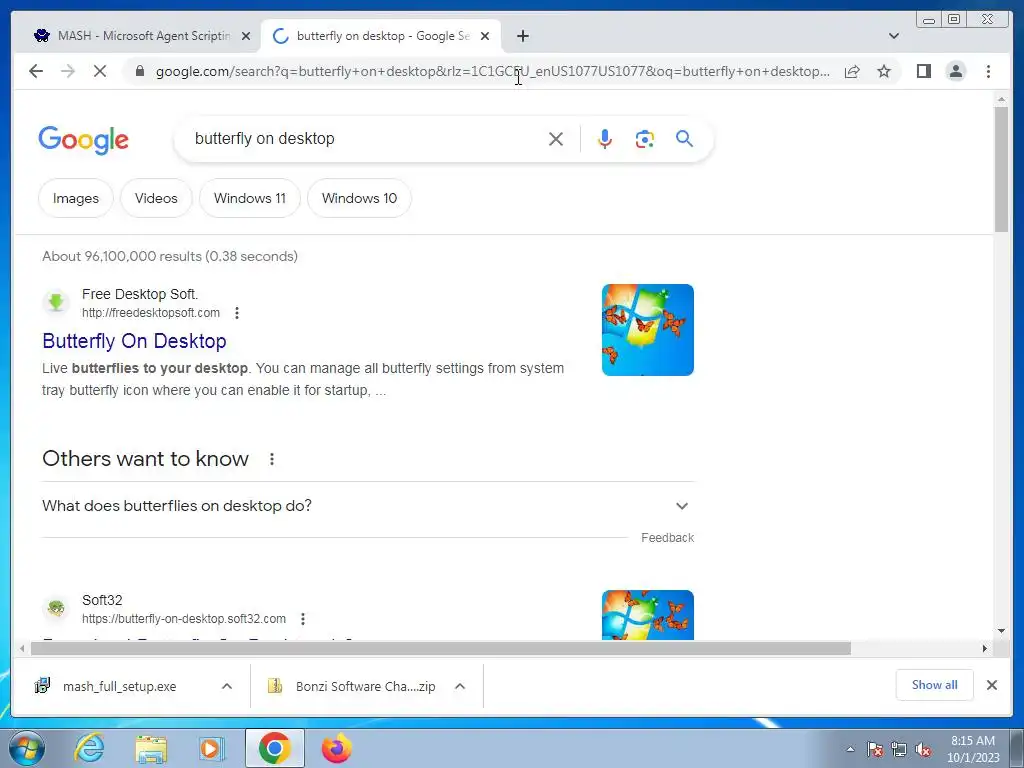Click the horizontal scrollbar thumb
The image size is (1024, 768).
pyautogui.click(x=441, y=648)
